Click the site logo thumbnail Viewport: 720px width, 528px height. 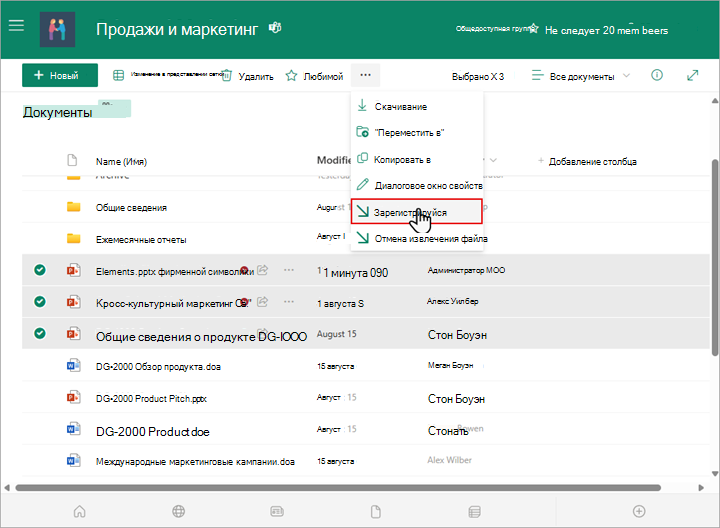click(57, 30)
